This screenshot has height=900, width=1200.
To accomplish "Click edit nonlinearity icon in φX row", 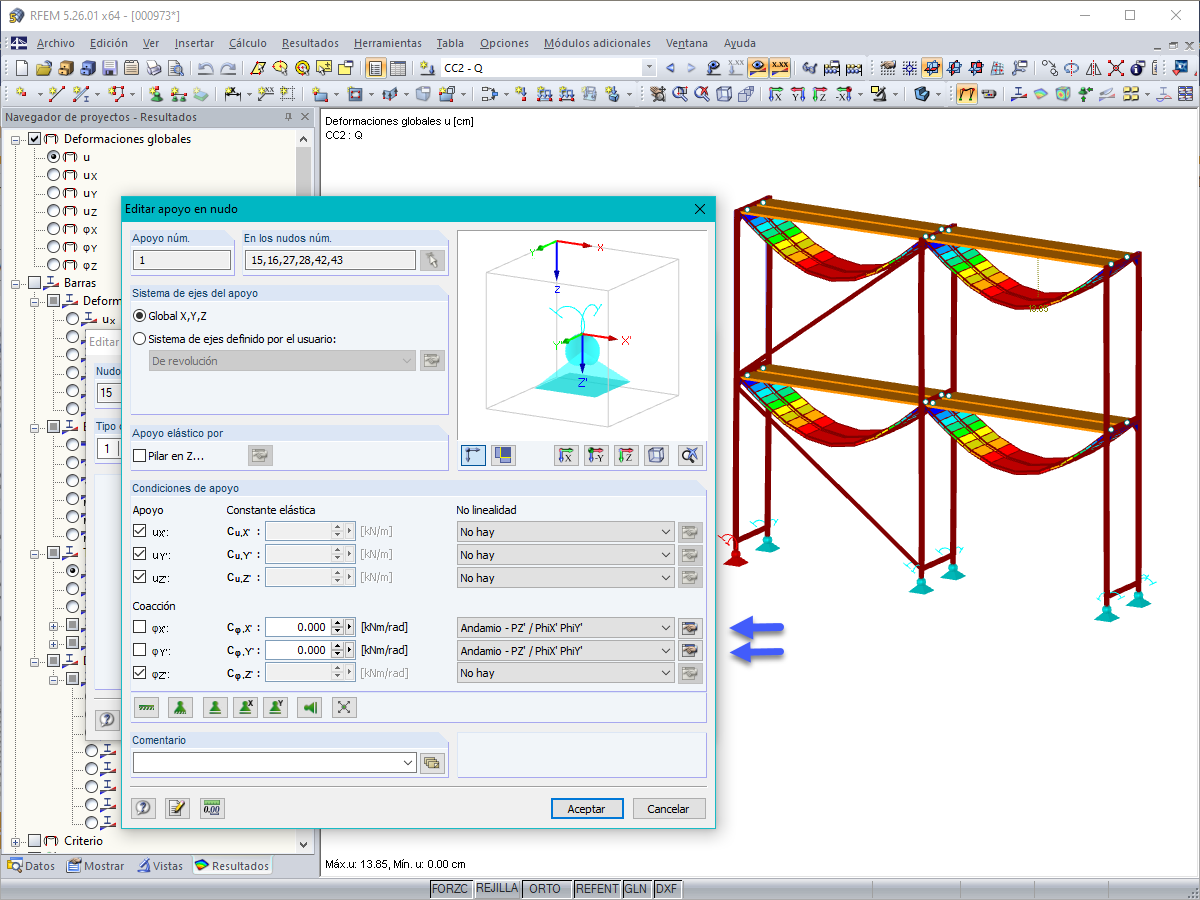I will click(690, 628).
